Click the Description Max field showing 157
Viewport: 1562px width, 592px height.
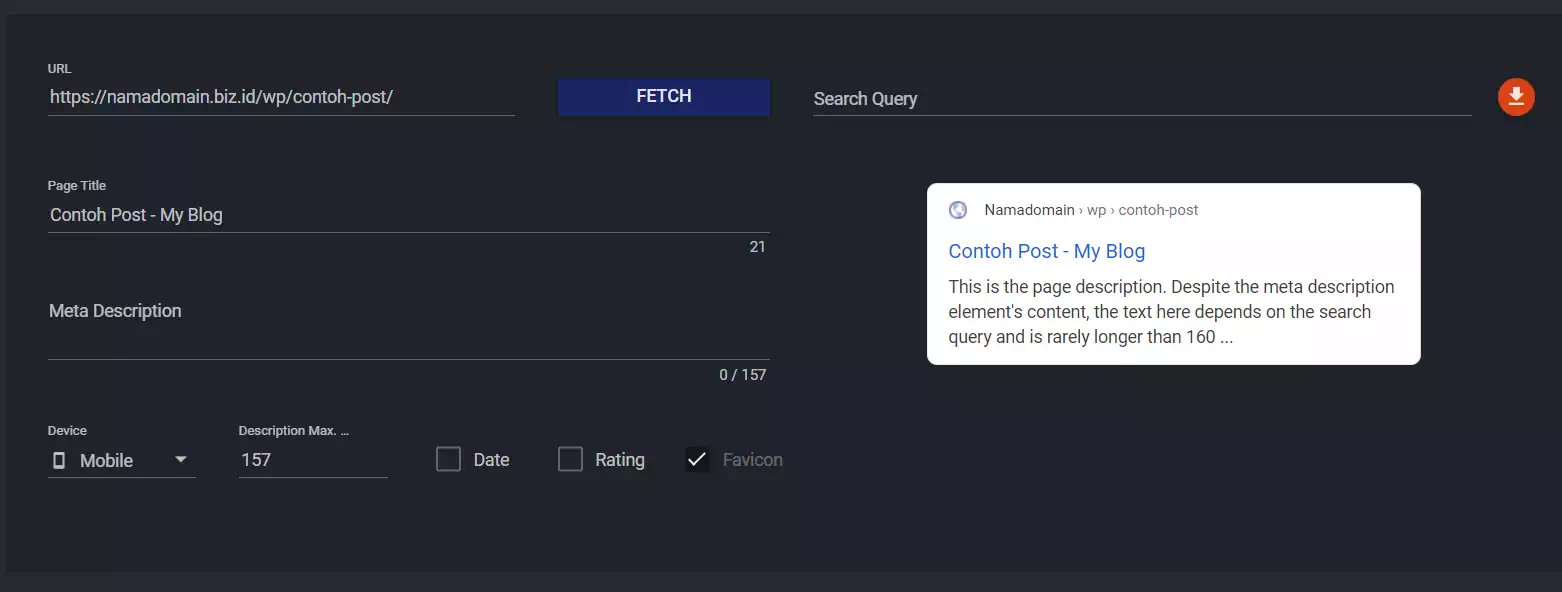tap(313, 460)
